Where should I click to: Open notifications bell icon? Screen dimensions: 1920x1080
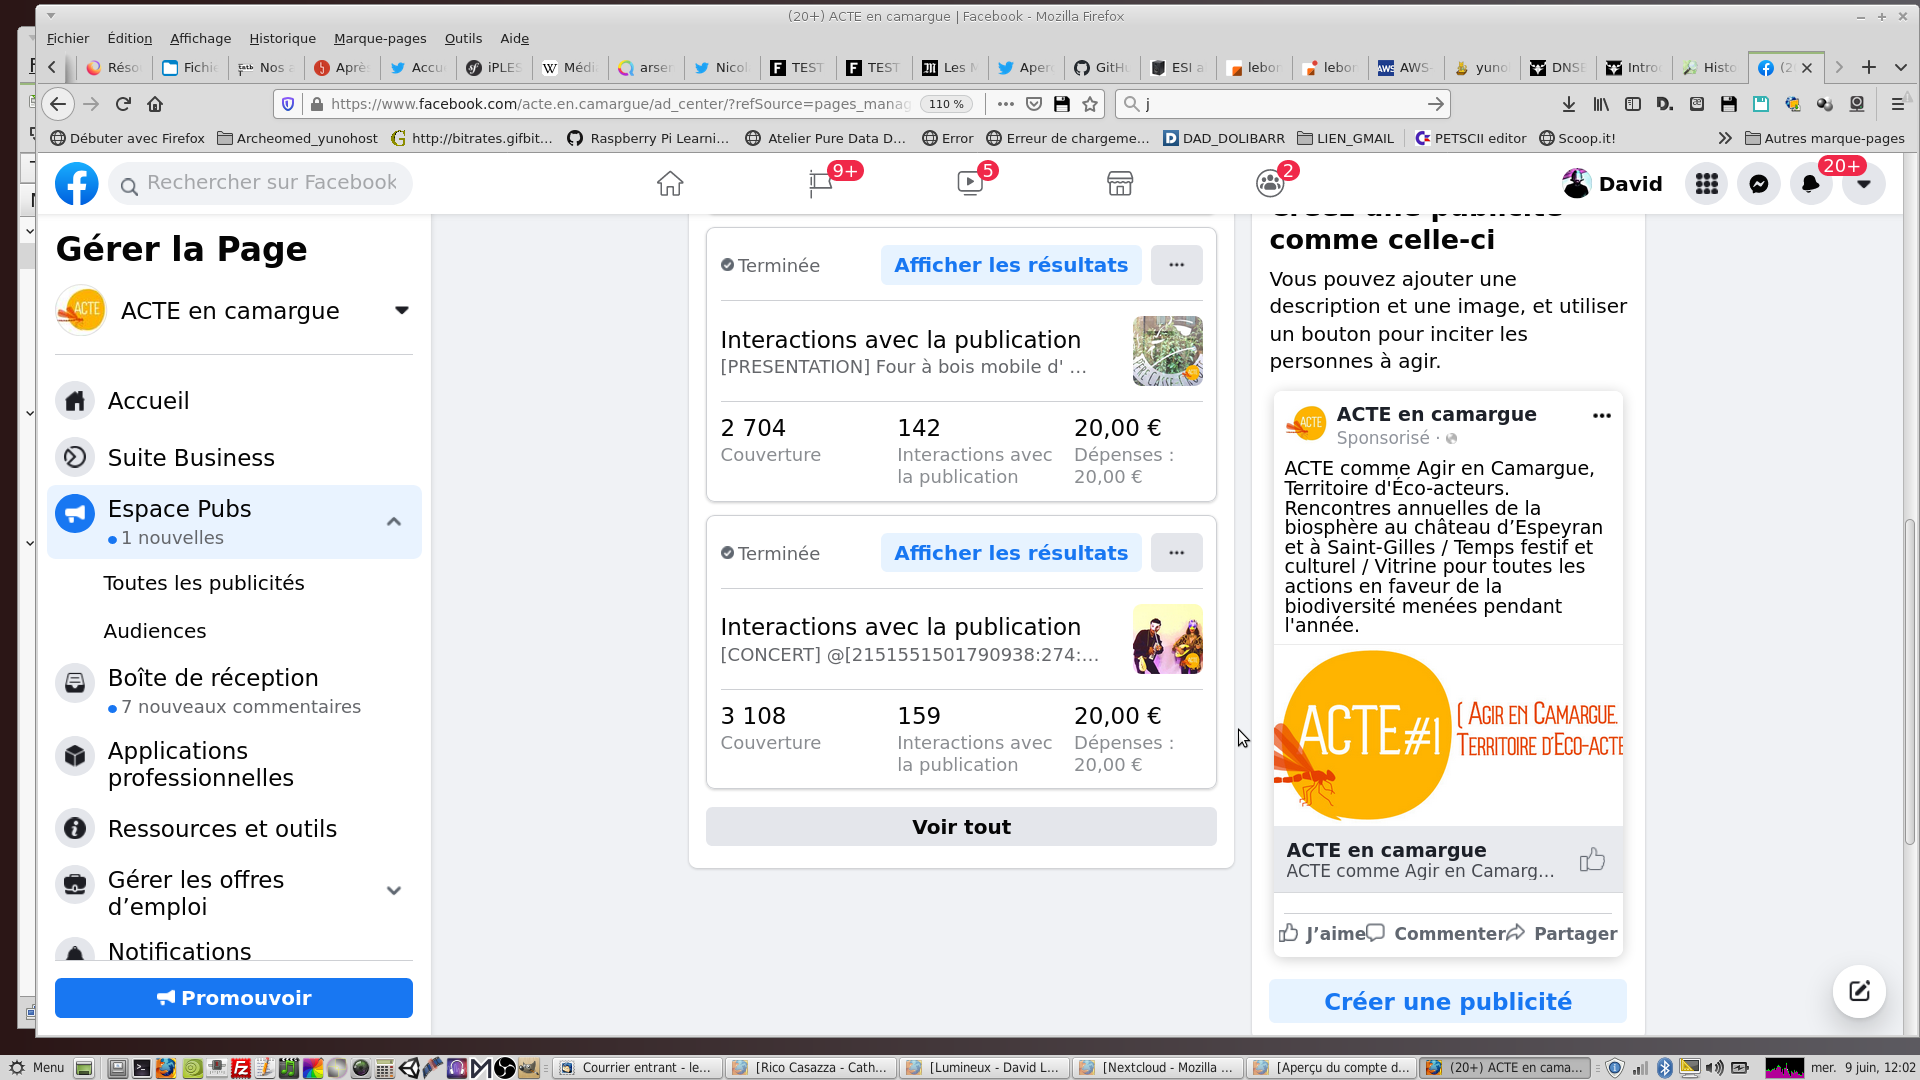[x=1810, y=184]
